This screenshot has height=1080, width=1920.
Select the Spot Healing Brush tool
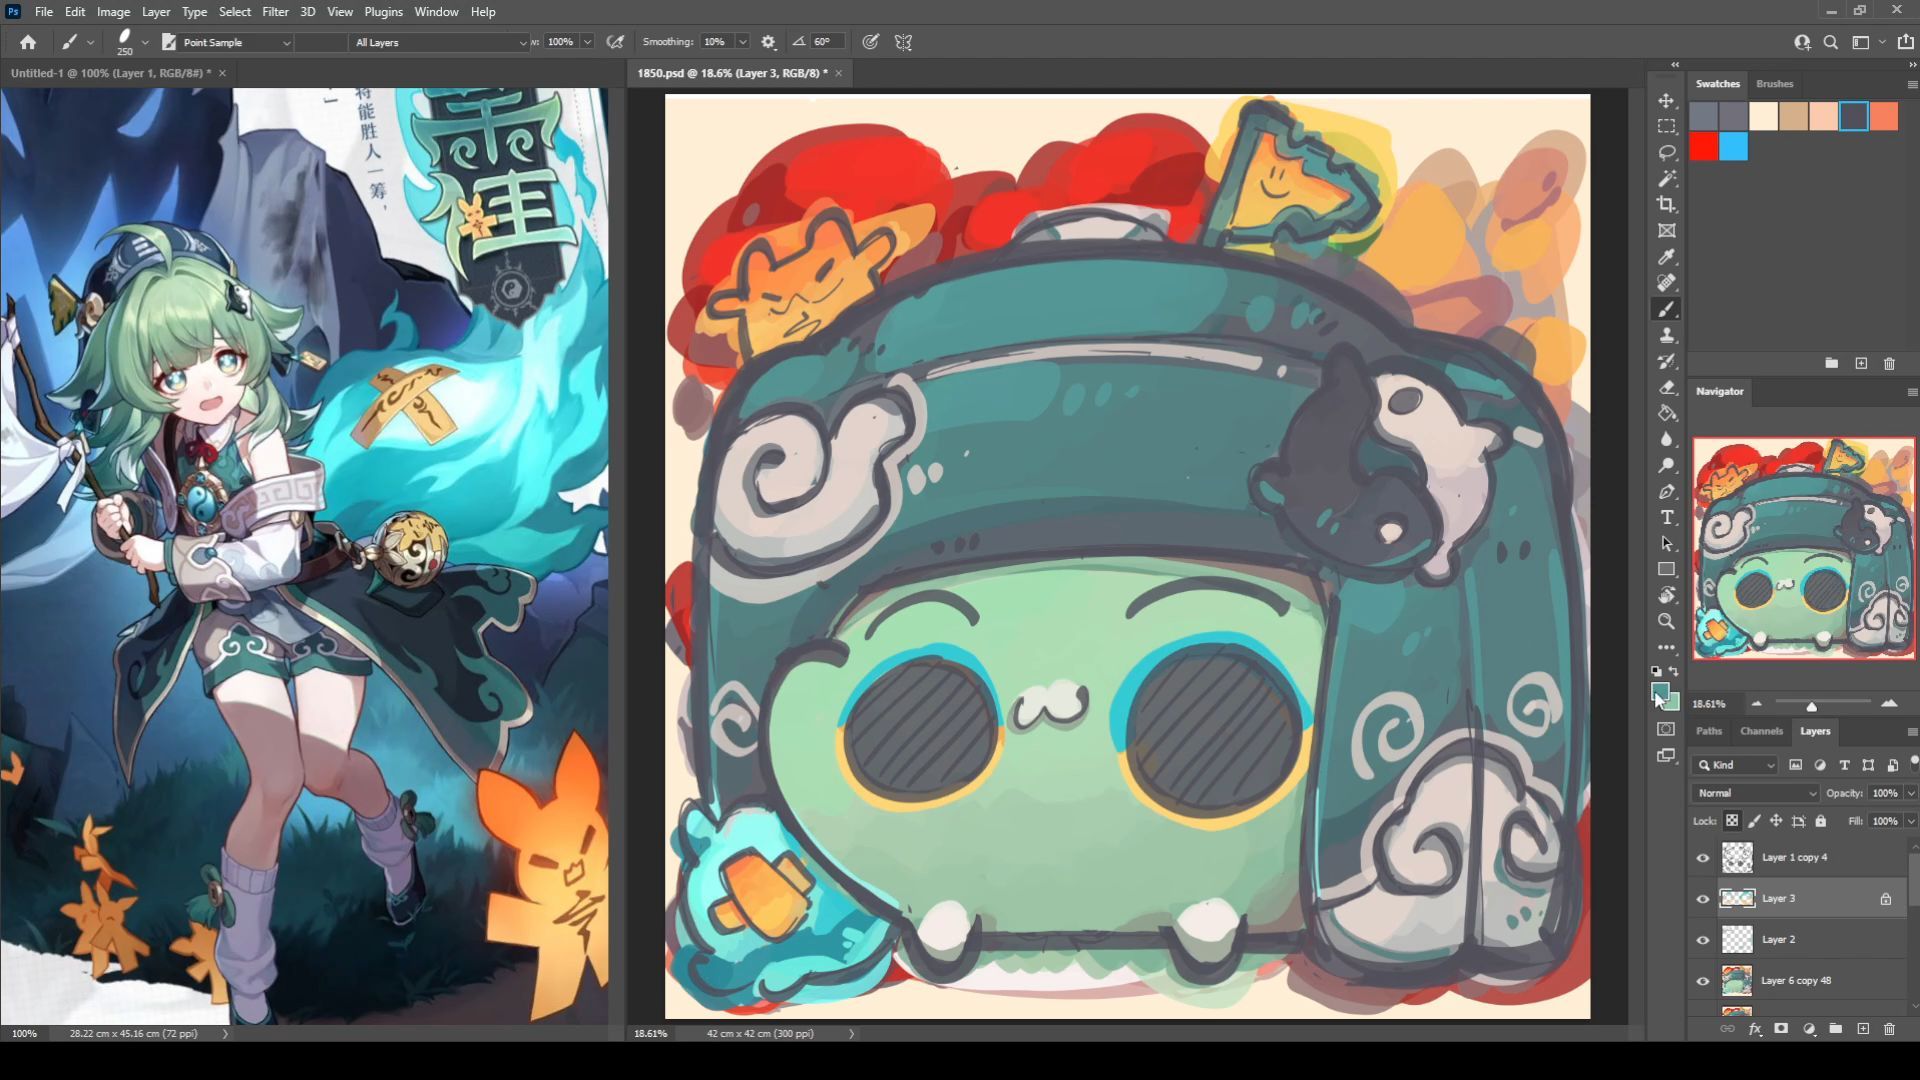pos(1666,283)
